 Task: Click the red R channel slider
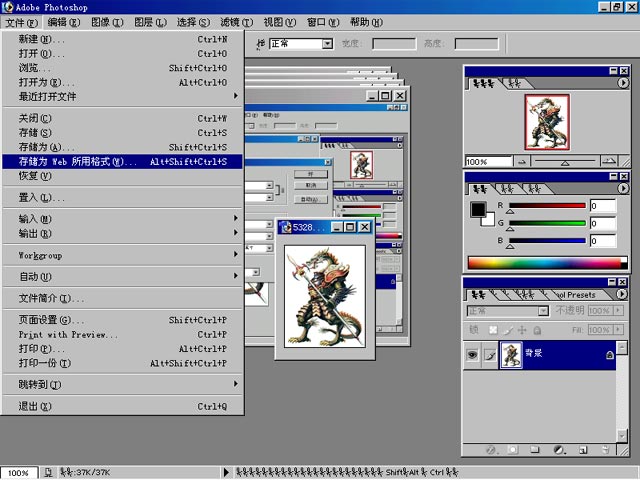point(547,207)
